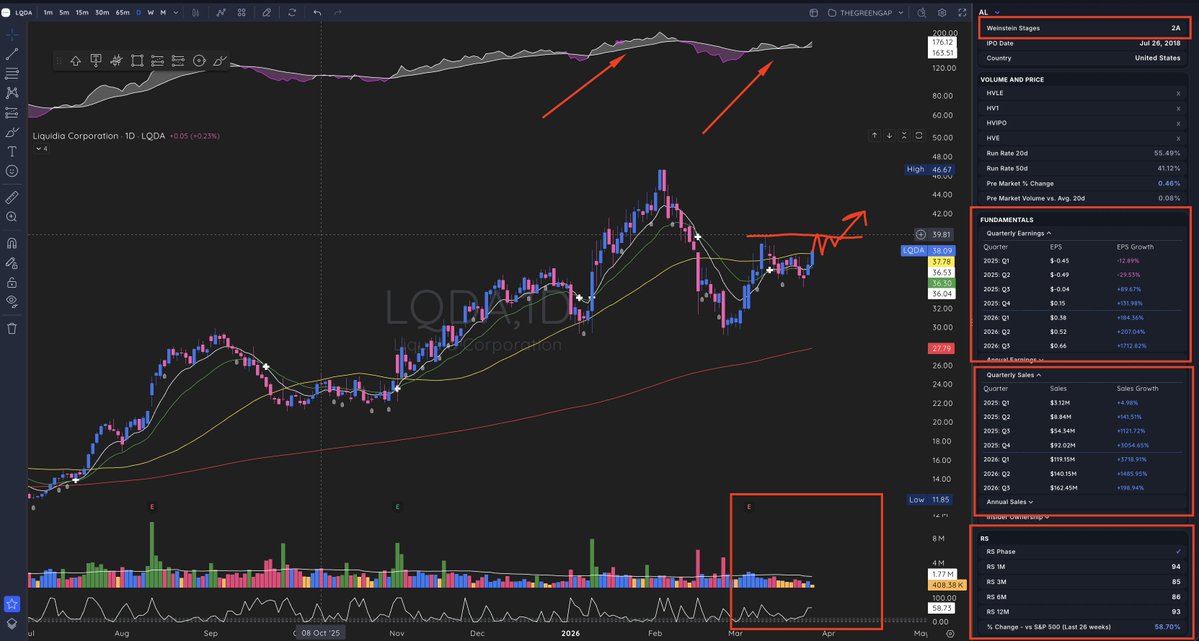1199x641 pixels.
Task: Toggle magnet mode for drawings
Action: [x=12, y=243]
